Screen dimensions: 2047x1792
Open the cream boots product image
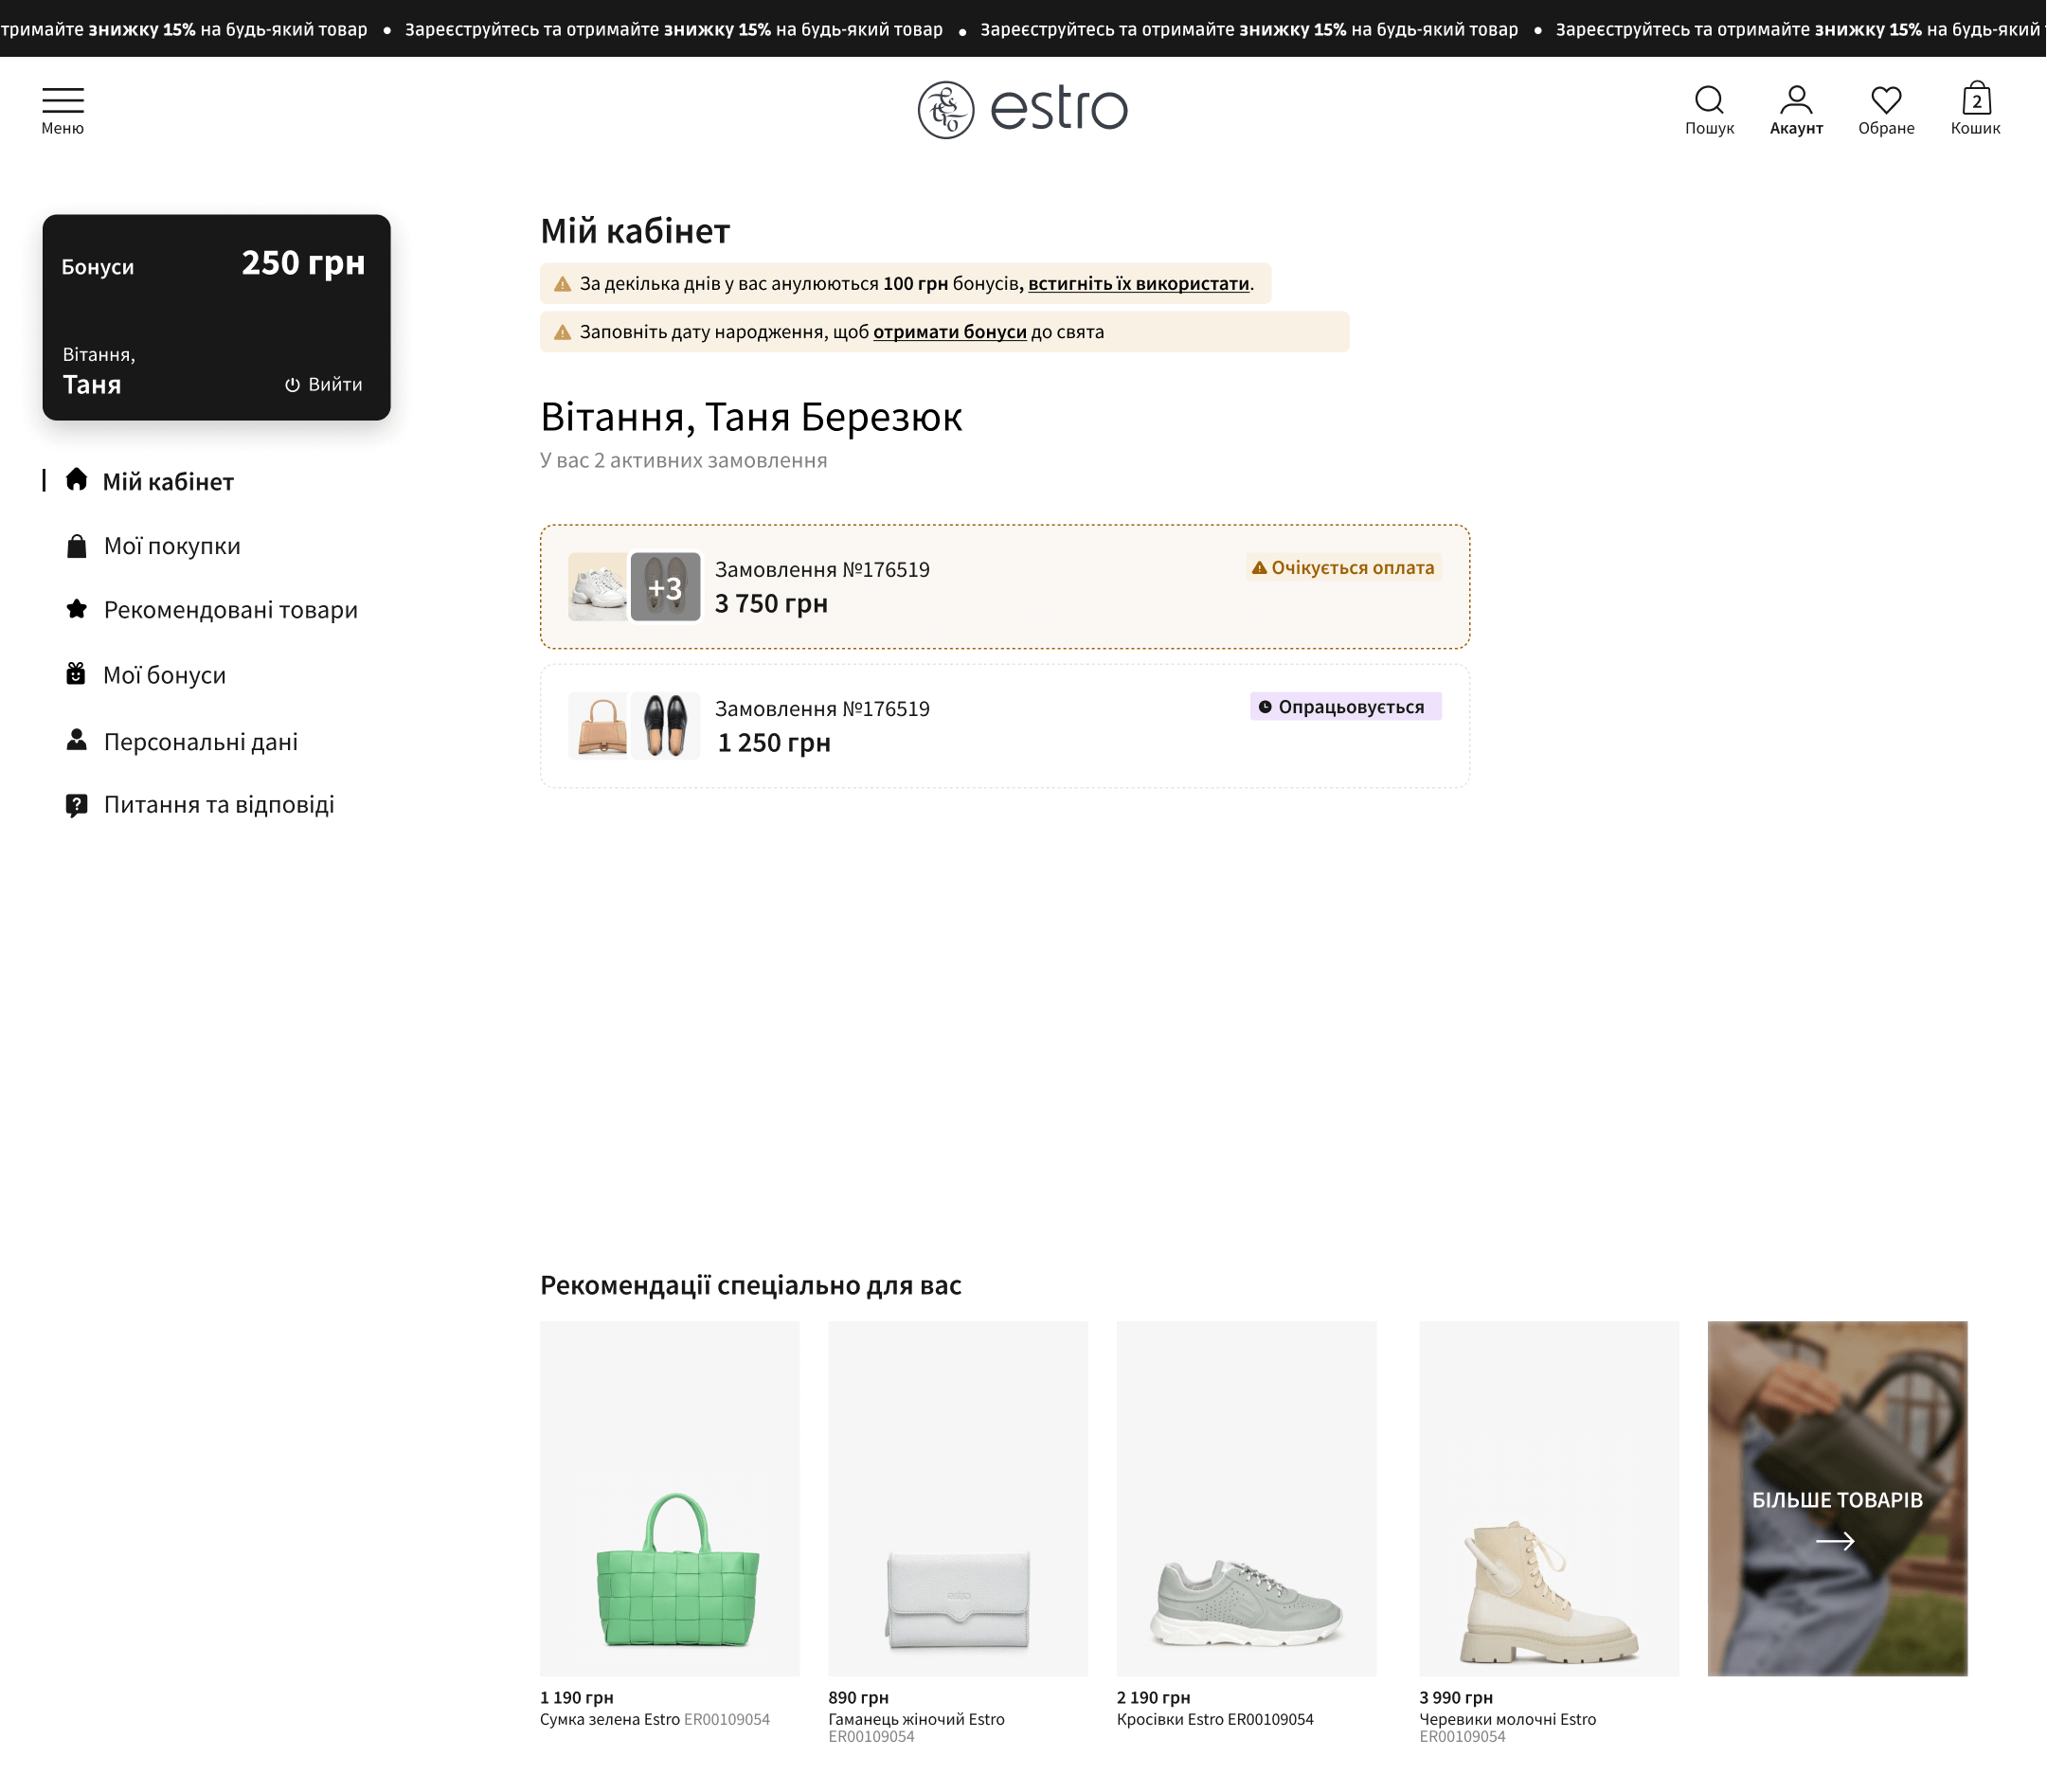[x=1549, y=1499]
